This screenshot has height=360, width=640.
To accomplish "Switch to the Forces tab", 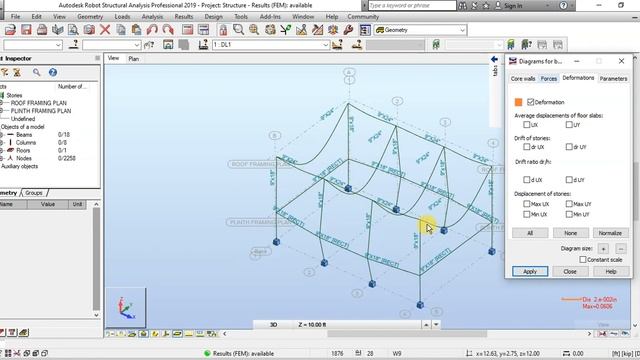I will 549,78.
